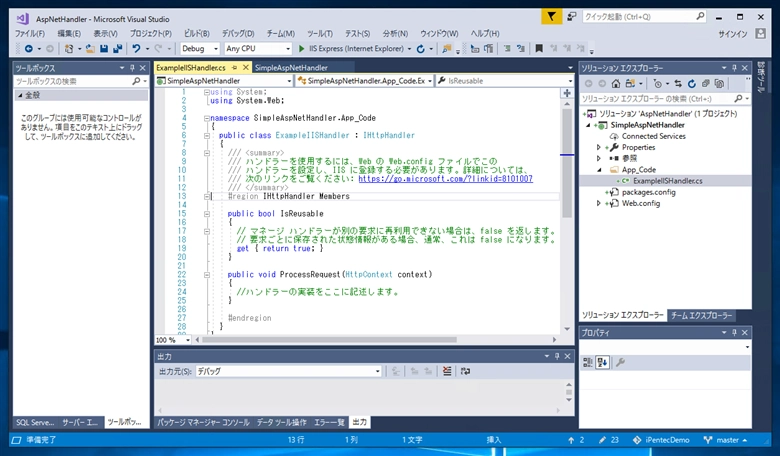
Task: Click the Save All toolbar icon
Action: pyautogui.click(x=117, y=49)
